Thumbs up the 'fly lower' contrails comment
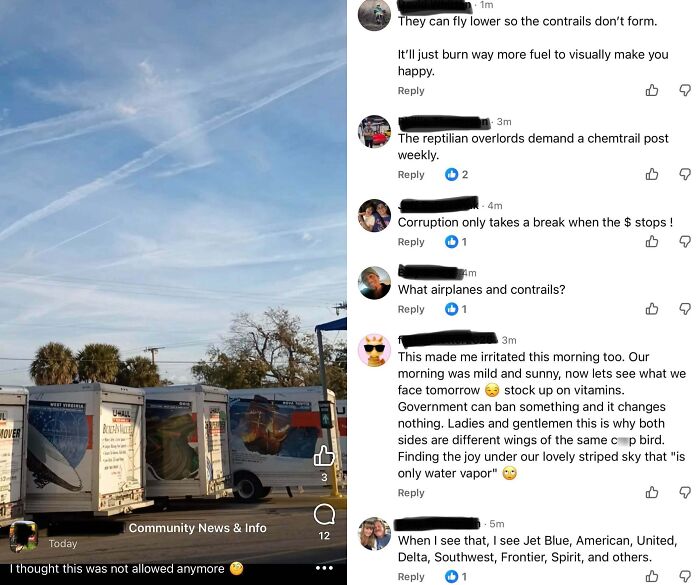The image size is (700, 585). click(x=652, y=91)
